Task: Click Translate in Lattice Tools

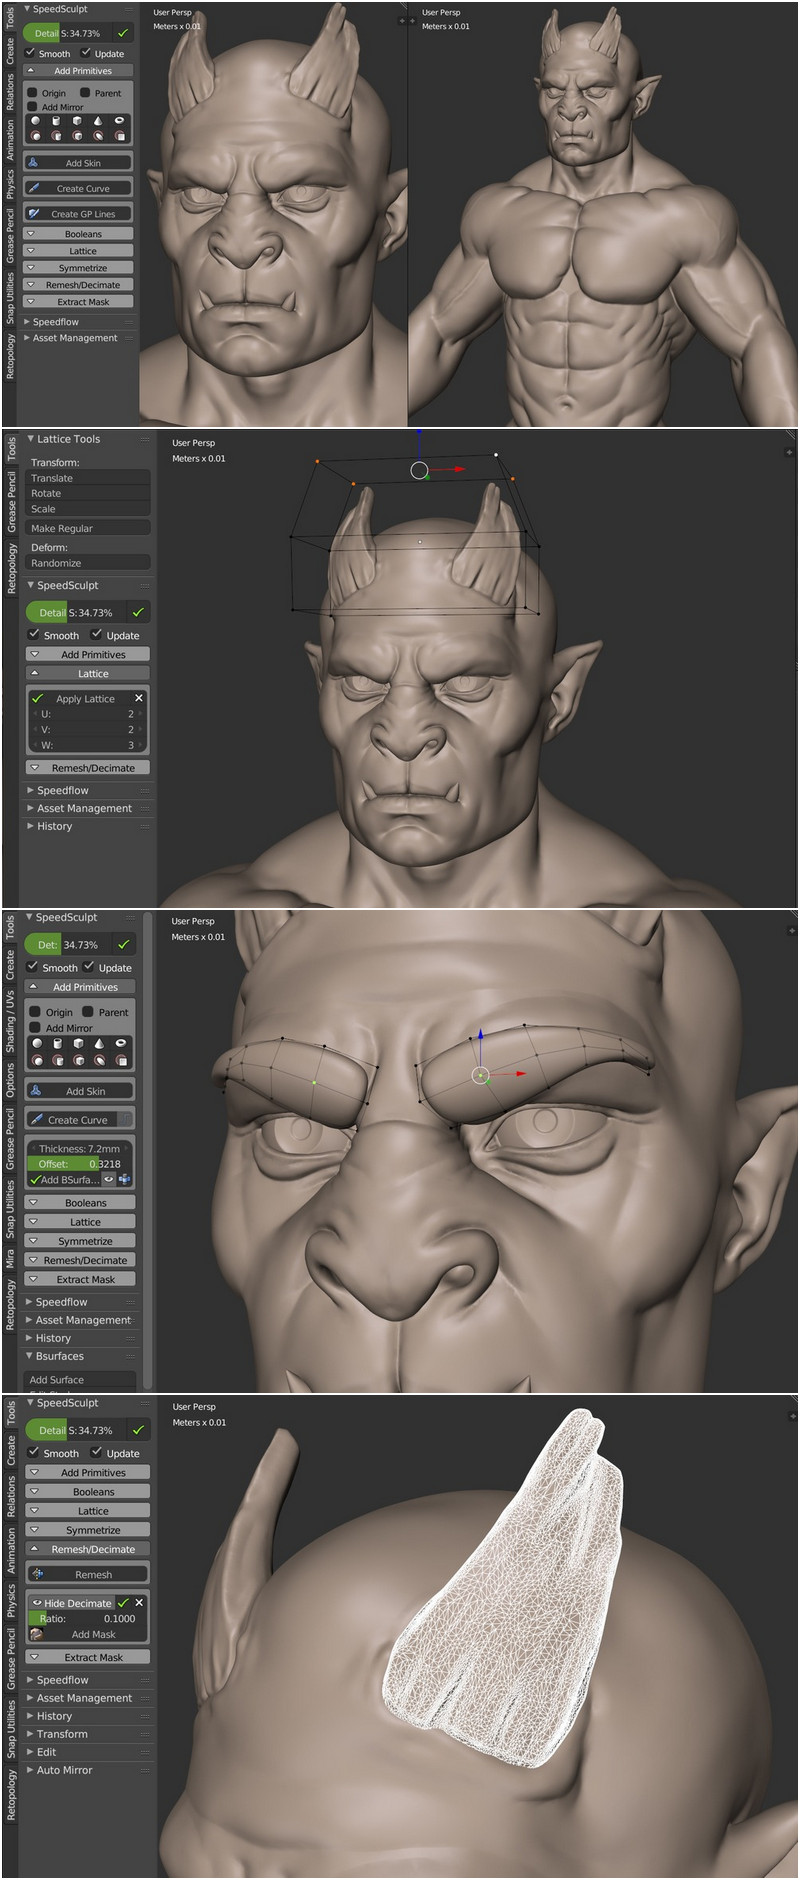Action: [88, 478]
